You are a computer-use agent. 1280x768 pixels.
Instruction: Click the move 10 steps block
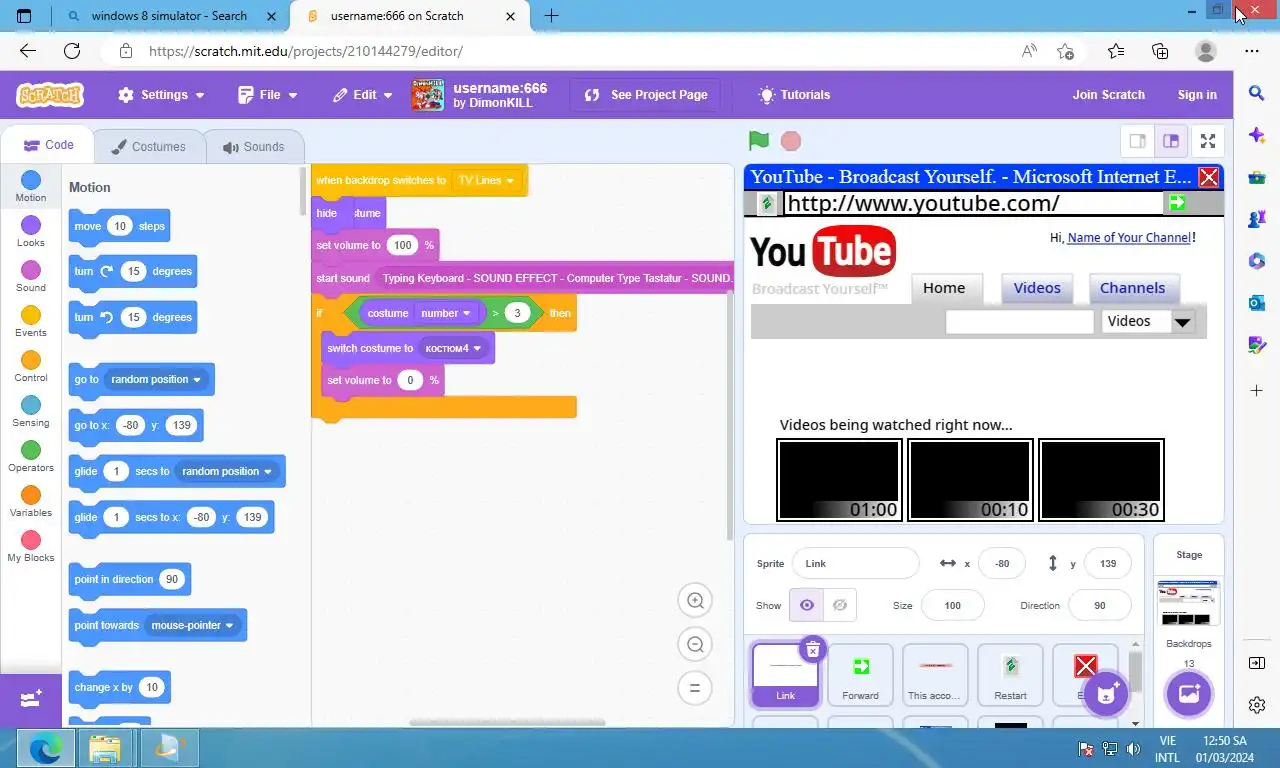click(119, 226)
